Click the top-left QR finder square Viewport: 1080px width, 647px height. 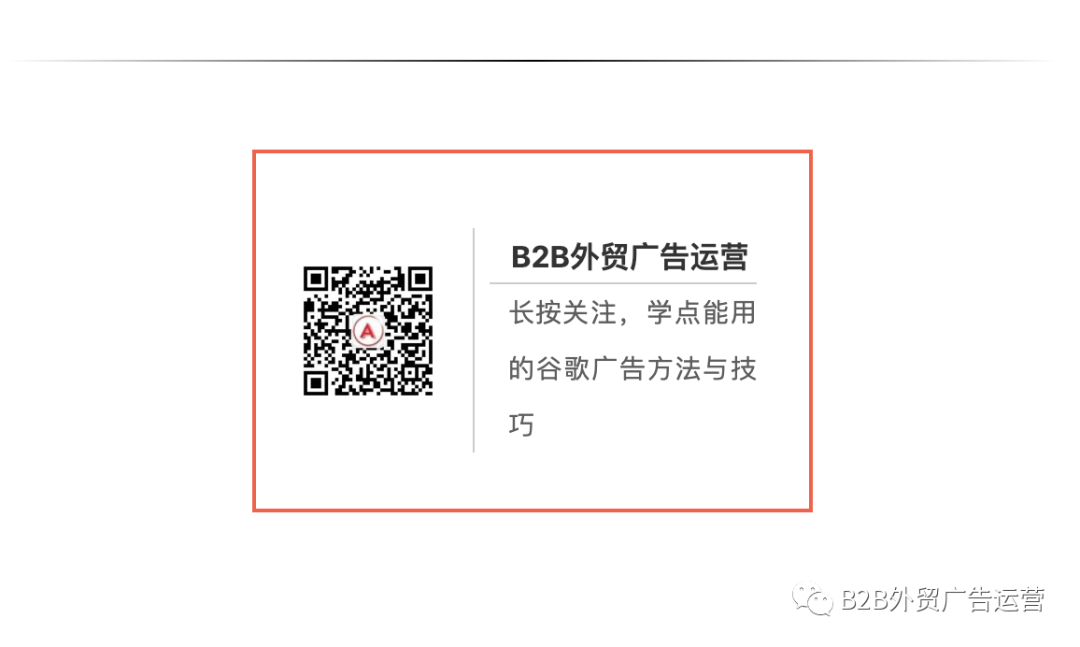(315, 279)
